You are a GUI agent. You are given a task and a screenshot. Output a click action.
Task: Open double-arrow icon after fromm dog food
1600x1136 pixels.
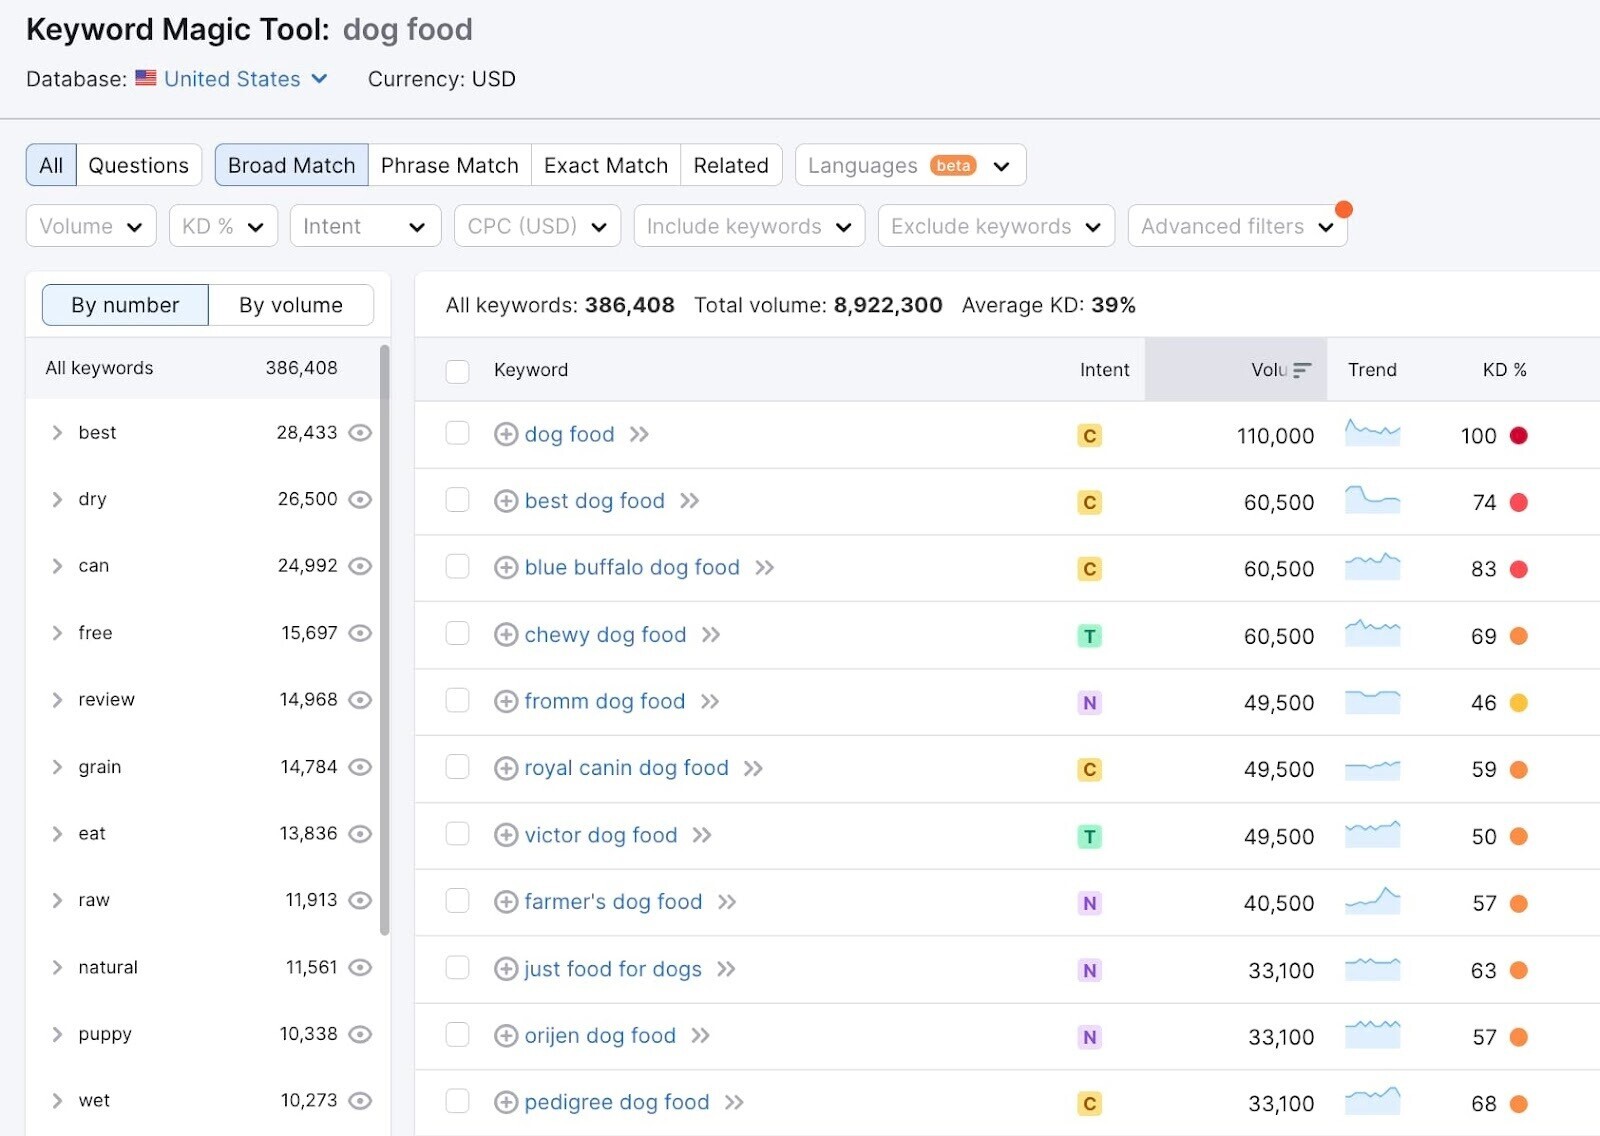[x=709, y=702]
